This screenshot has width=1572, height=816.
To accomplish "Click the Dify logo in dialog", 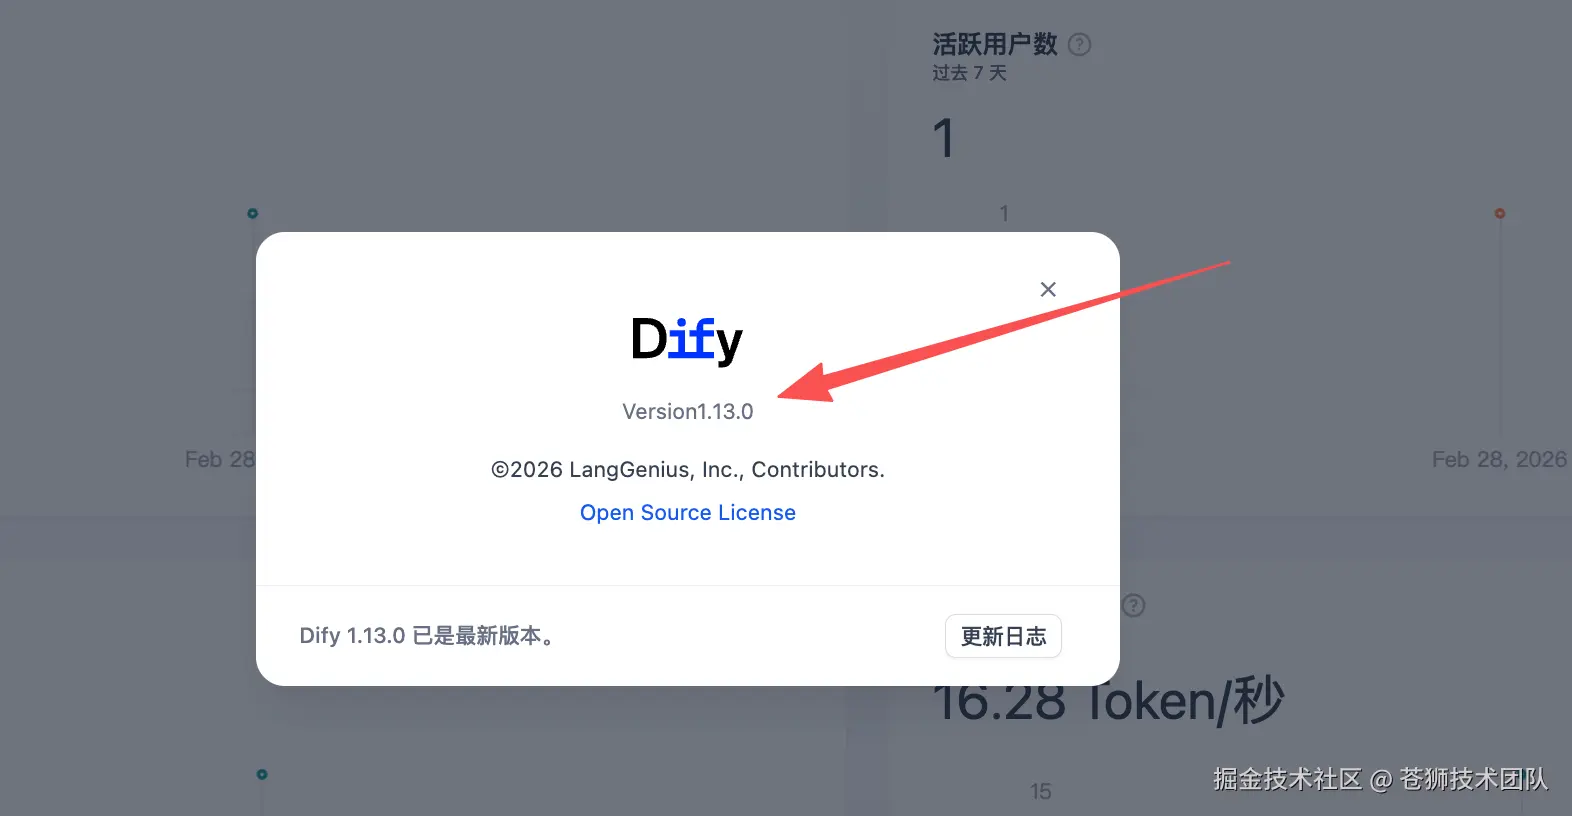I will (x=687, y=340).
